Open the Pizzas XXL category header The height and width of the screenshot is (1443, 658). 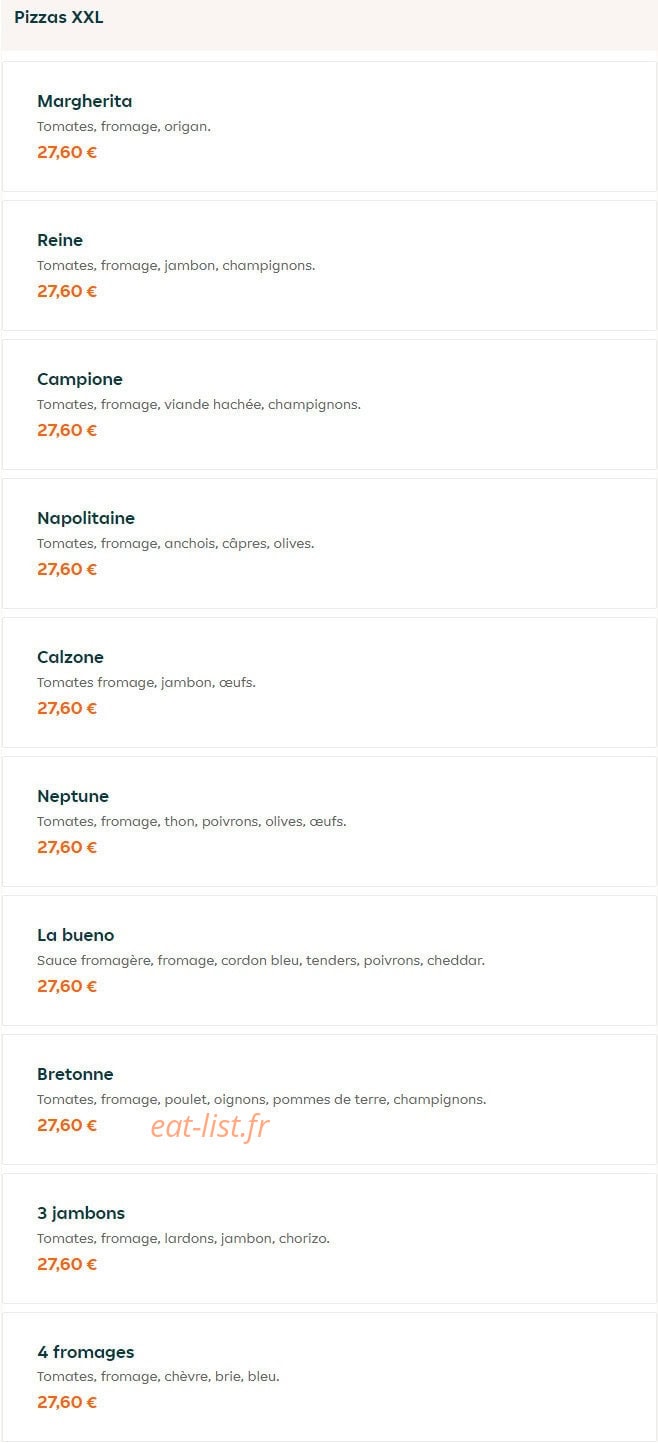[x=59, y=17]
